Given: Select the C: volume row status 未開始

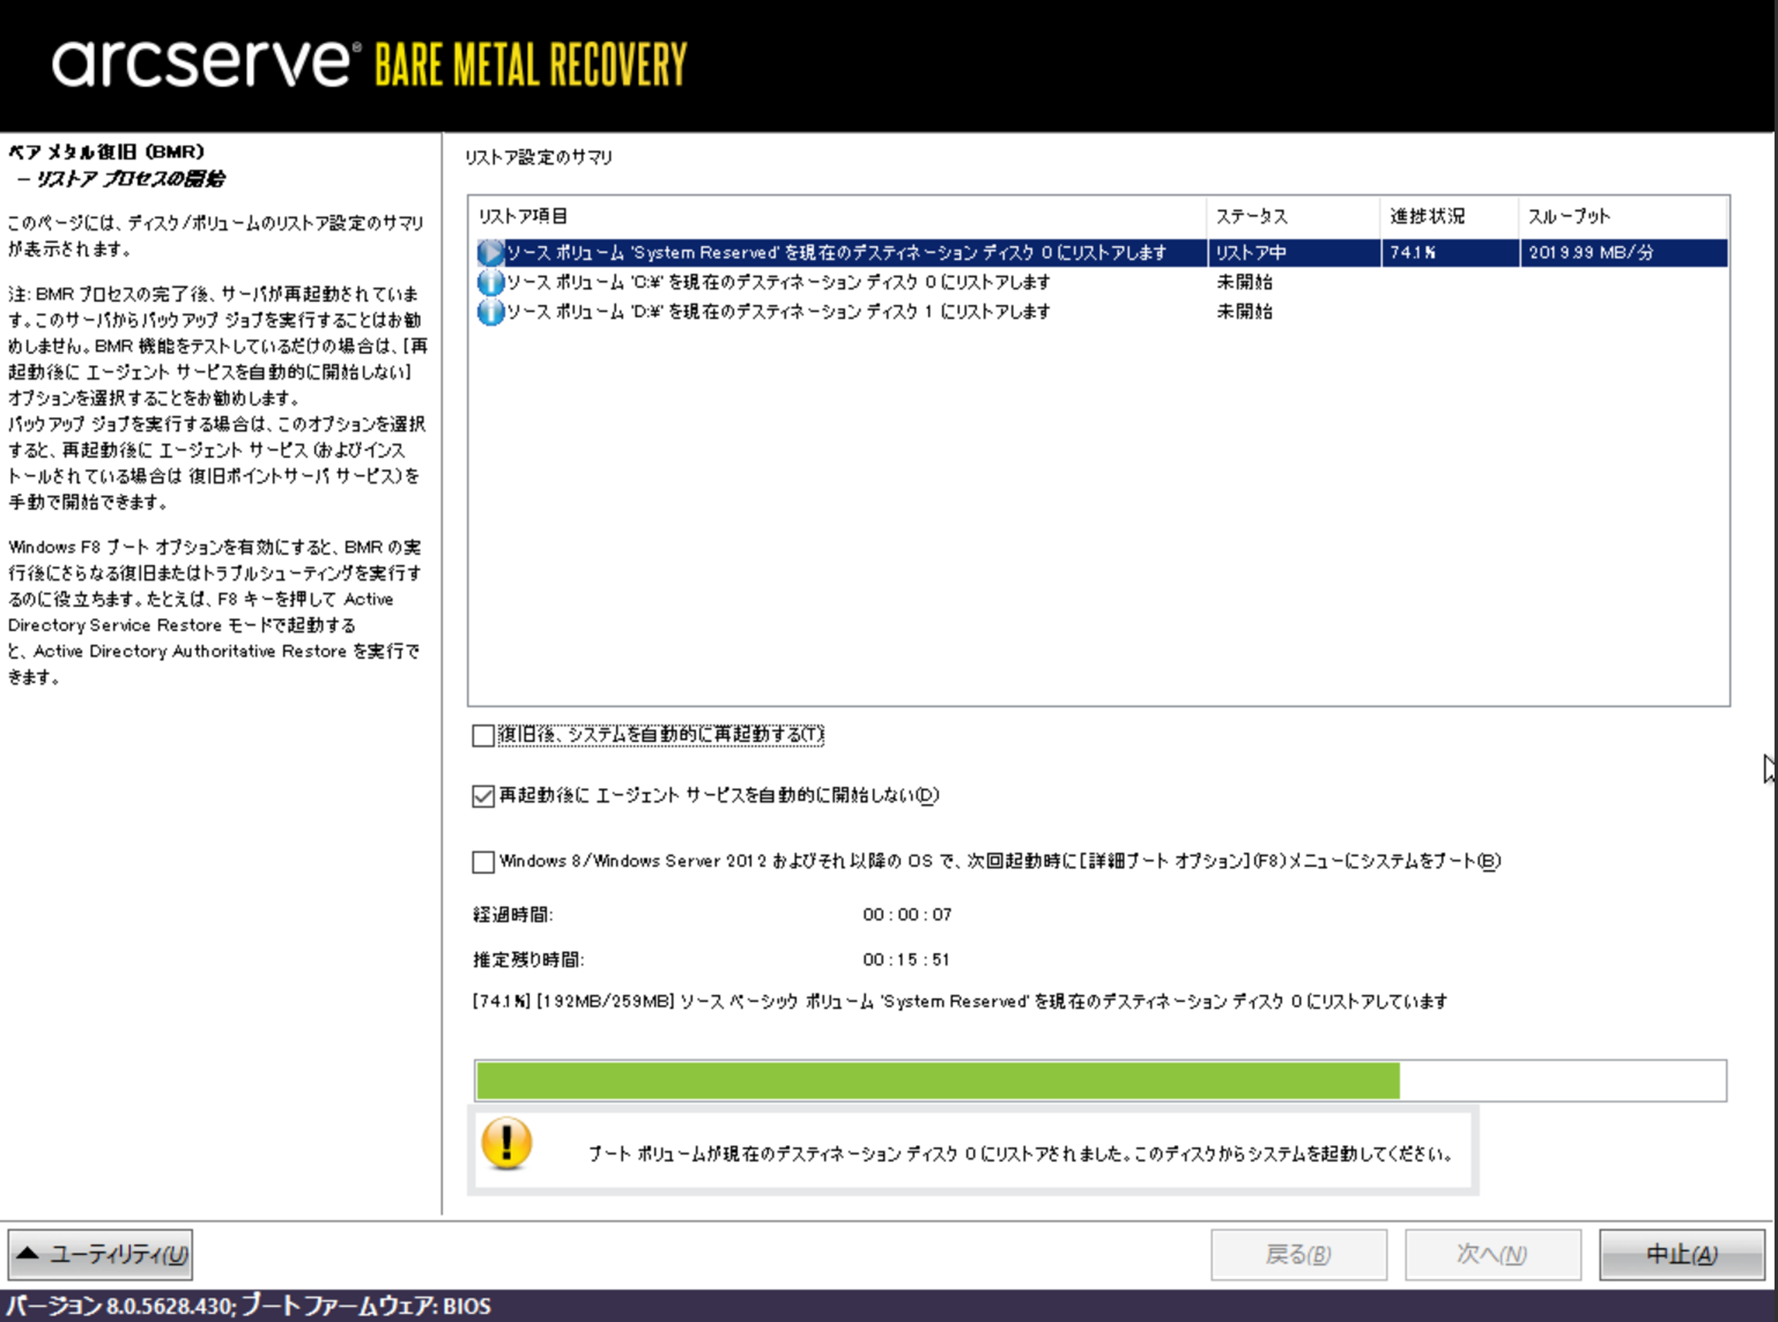Looking at the screenshot, I should coord(1244,283).
